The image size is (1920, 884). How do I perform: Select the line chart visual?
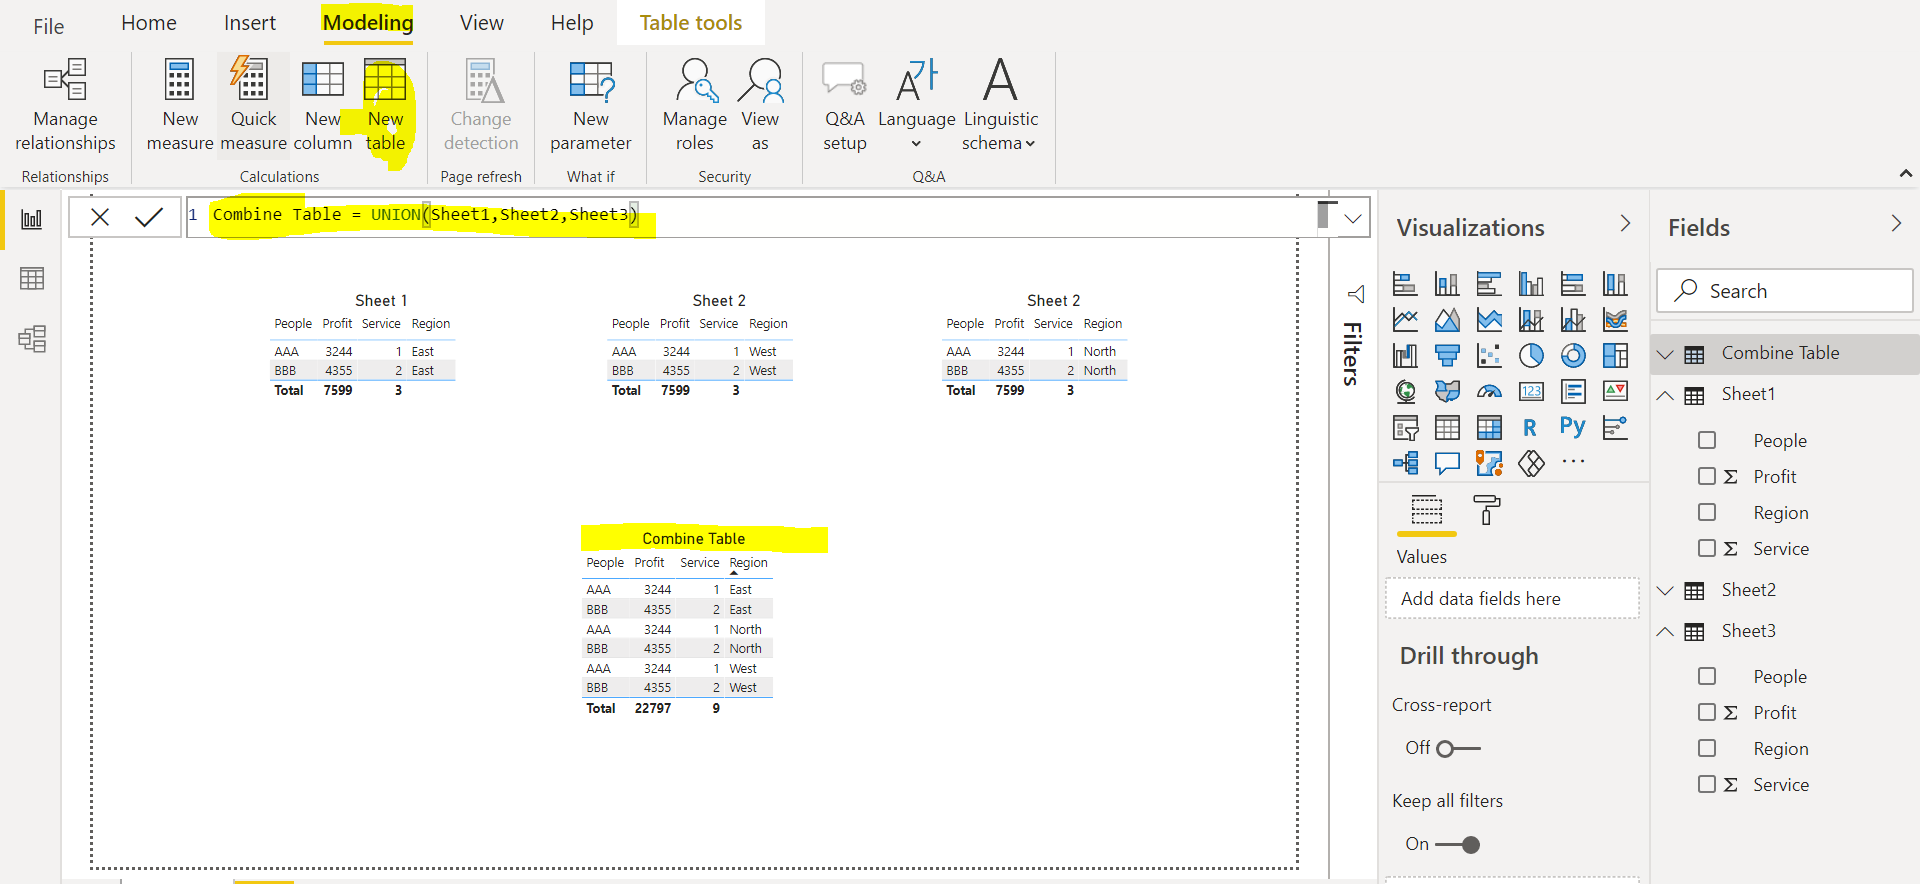[1405, 320]
